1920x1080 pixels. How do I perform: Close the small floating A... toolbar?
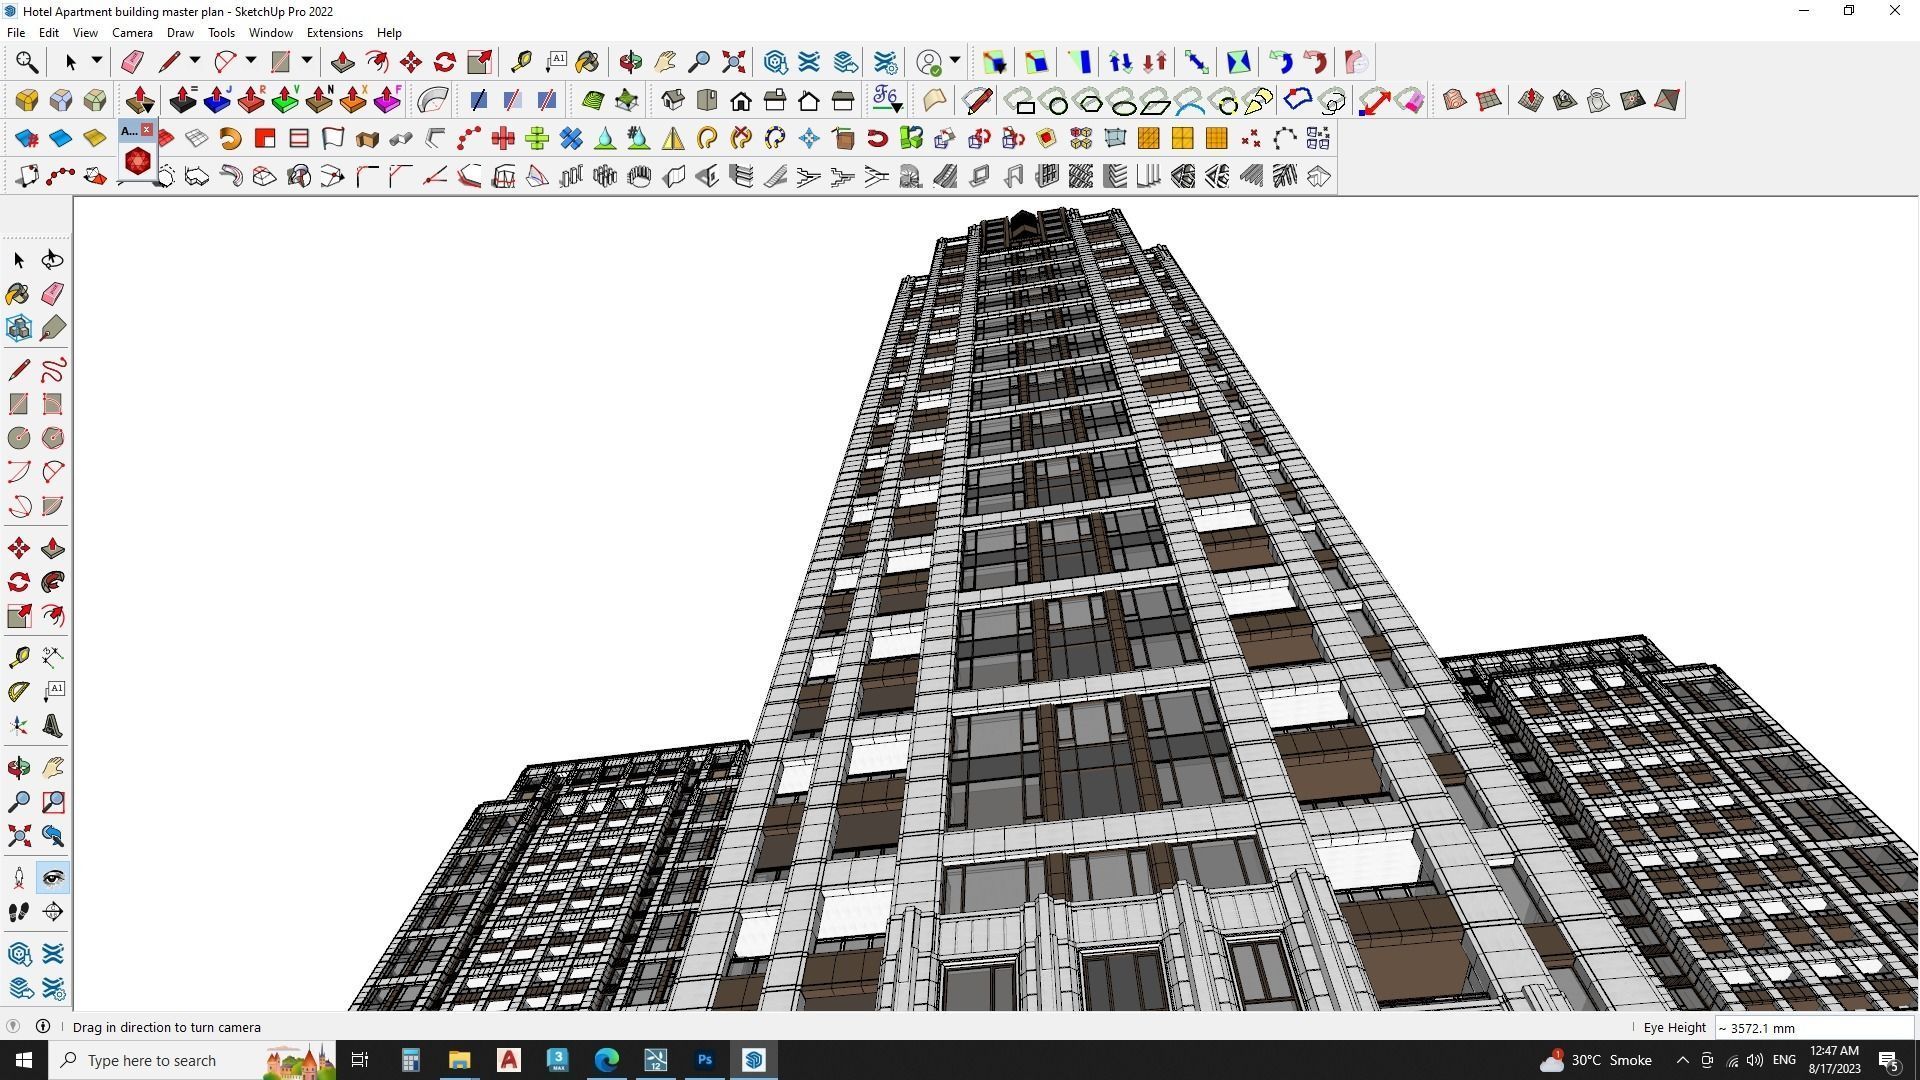[147, 130]
